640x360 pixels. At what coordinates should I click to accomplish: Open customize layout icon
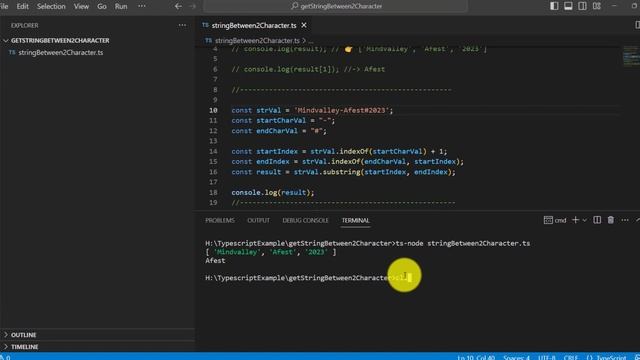tap(597, 6)
